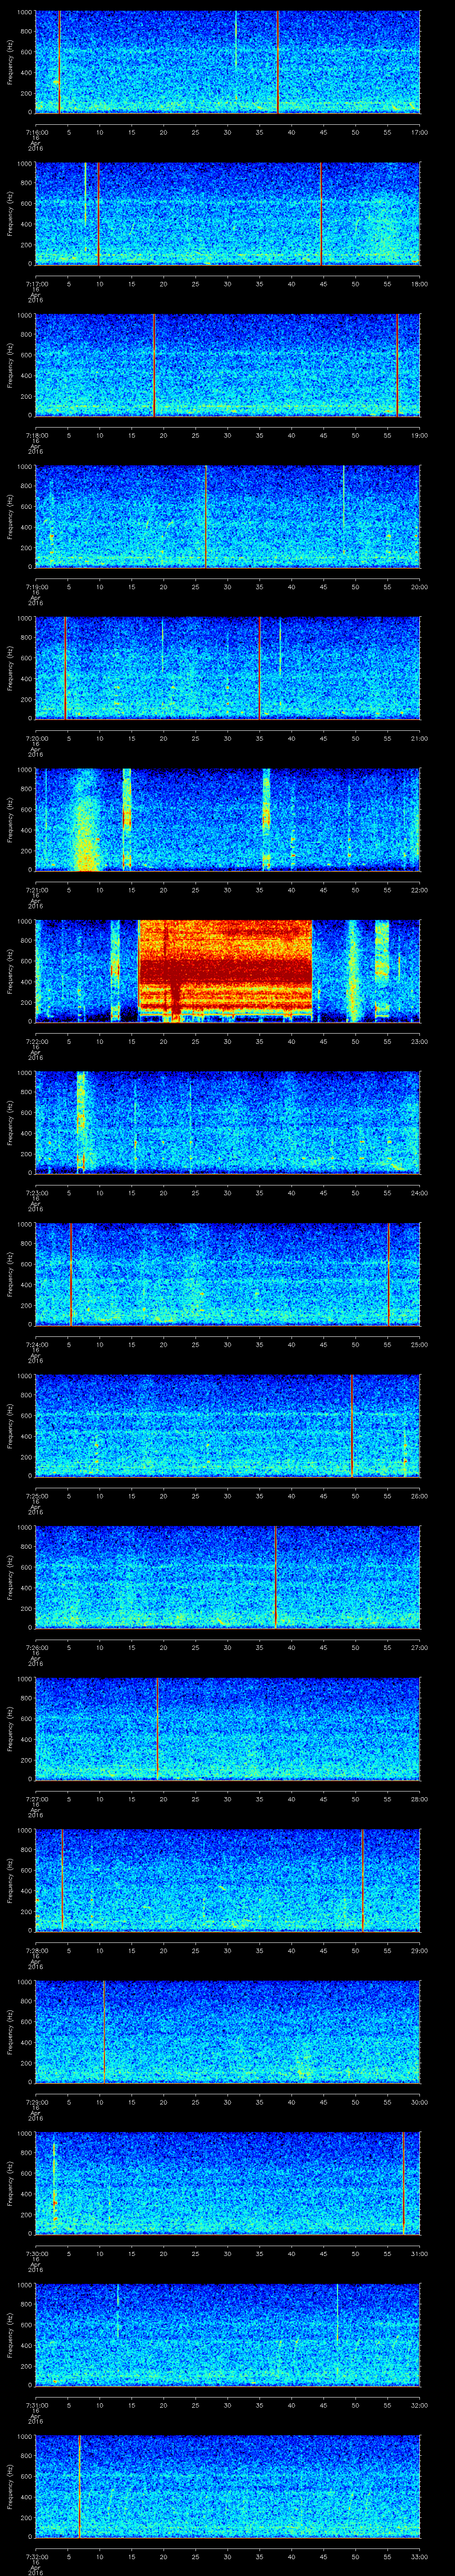This screenshot has height=2576, width=455.
Task: Click the vertical line near 37 seconds in 7:26:00 panel
Action: (x=275, y=1577)
